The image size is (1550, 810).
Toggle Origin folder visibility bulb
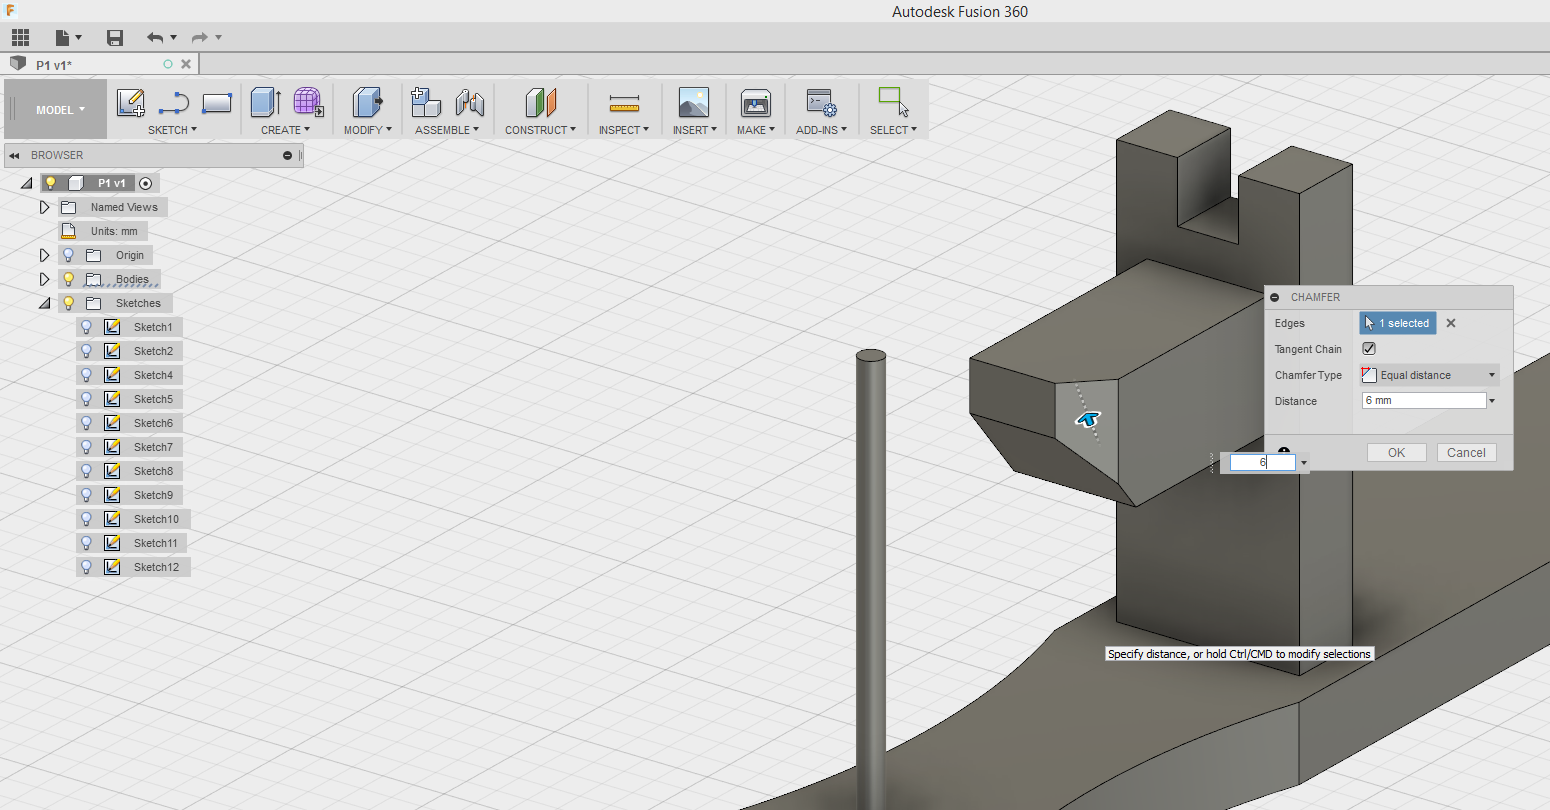point(69,256)
